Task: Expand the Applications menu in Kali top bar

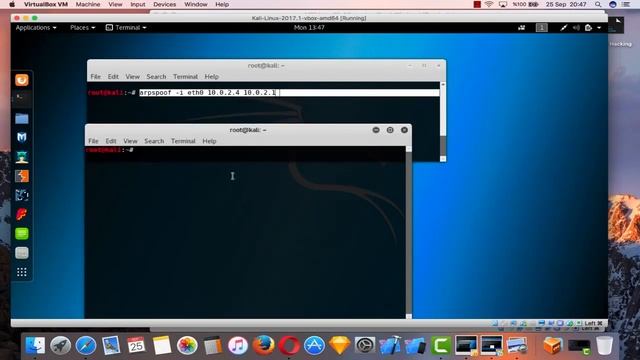Action: [36, 28]
